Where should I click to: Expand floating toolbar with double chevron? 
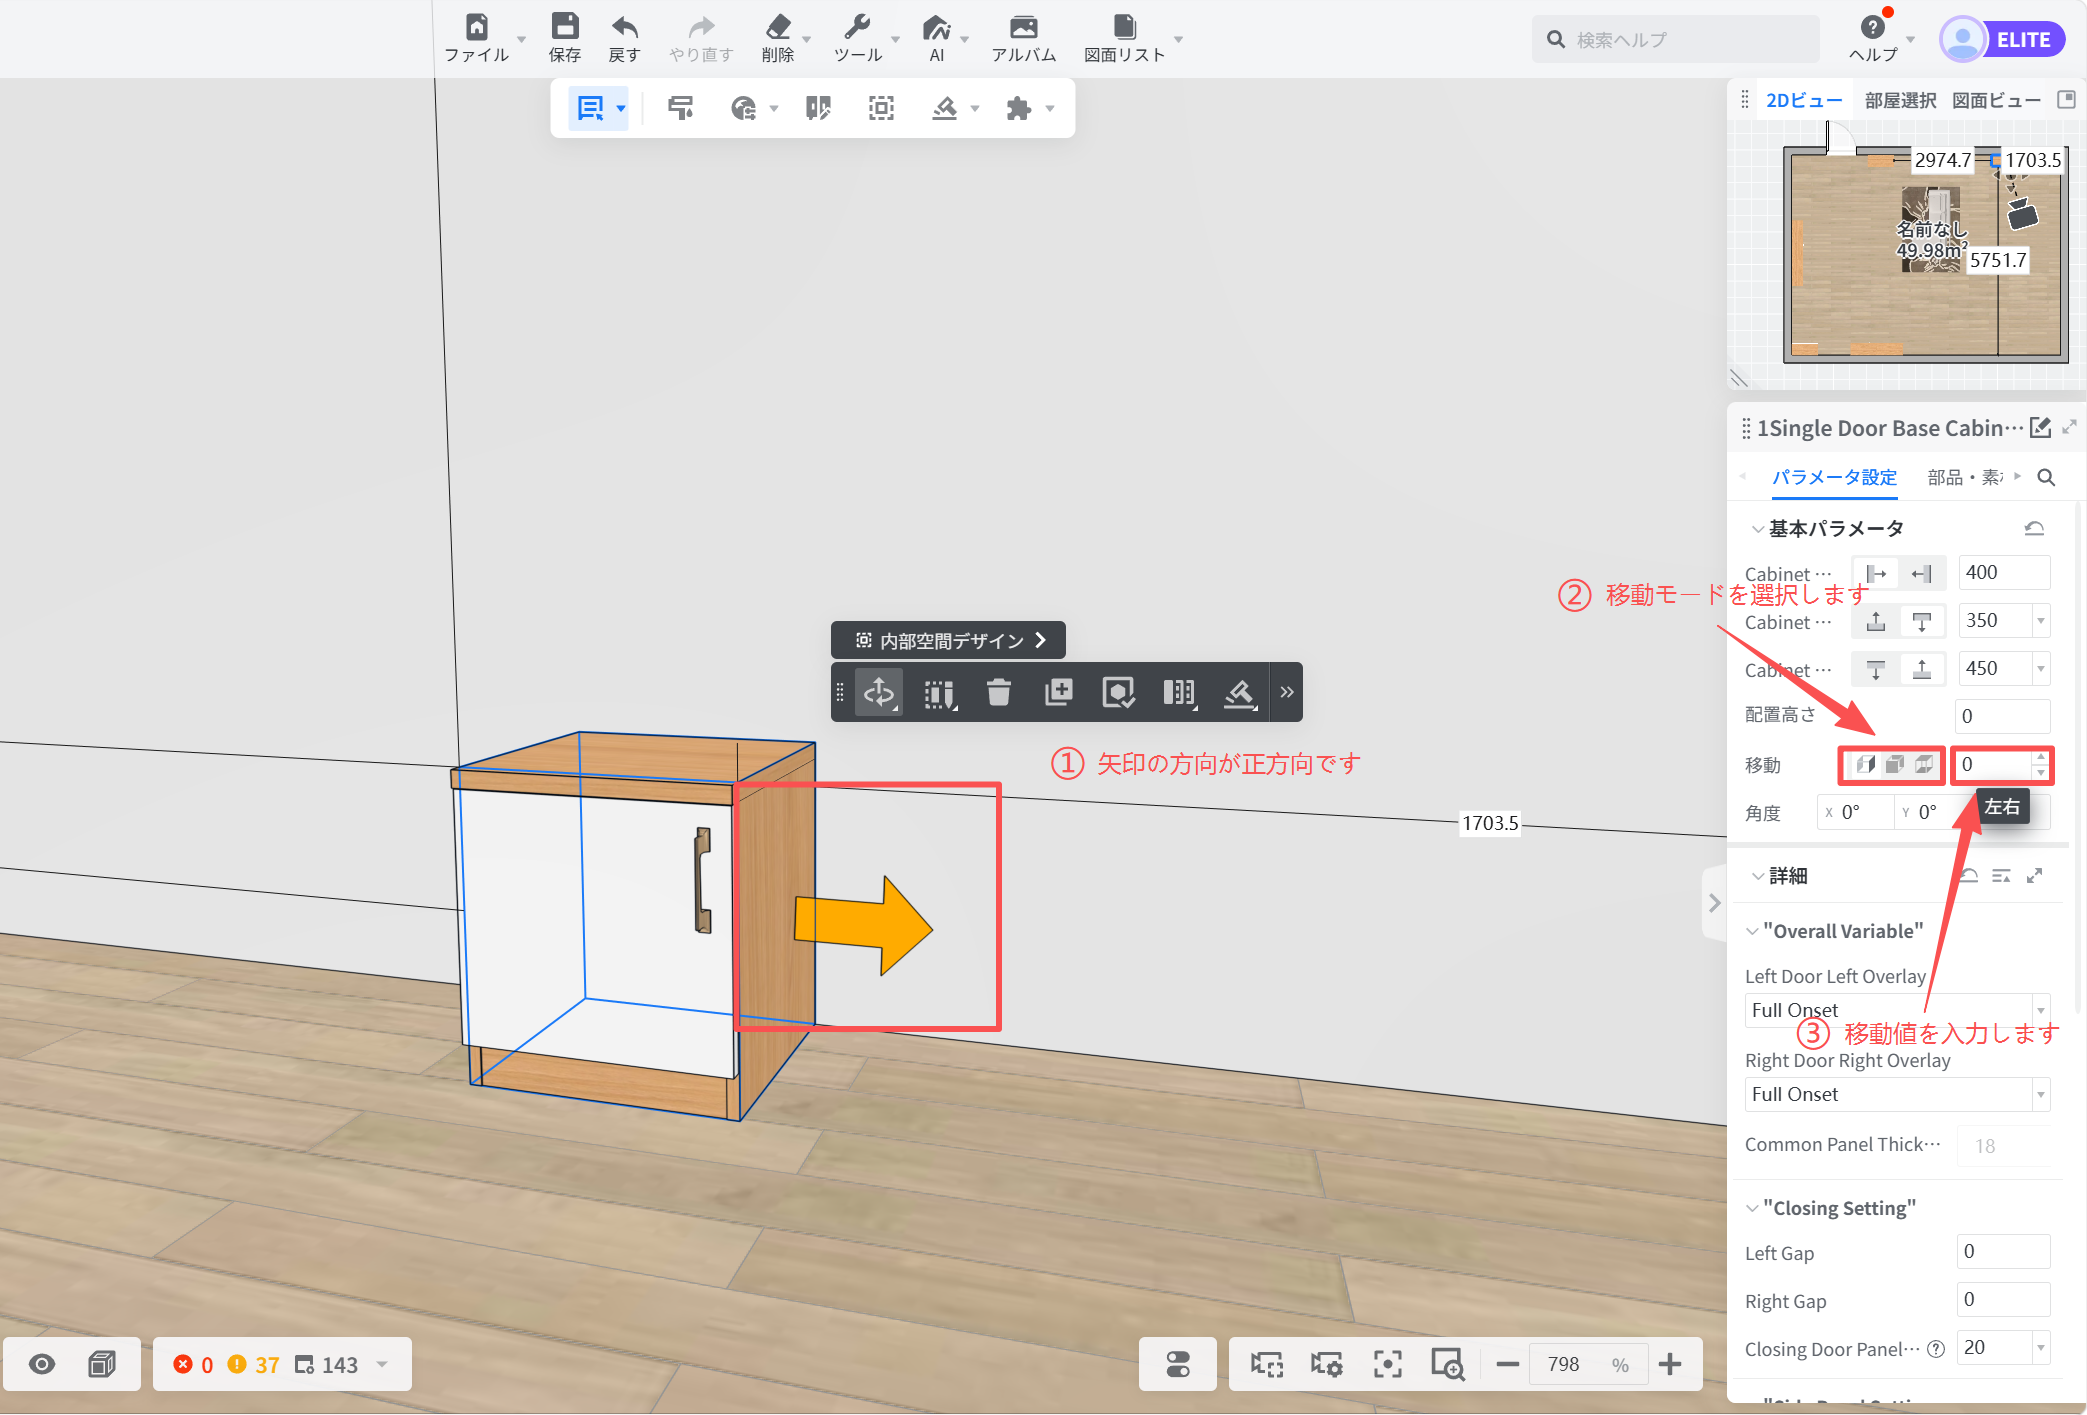tap(1287, 692)
